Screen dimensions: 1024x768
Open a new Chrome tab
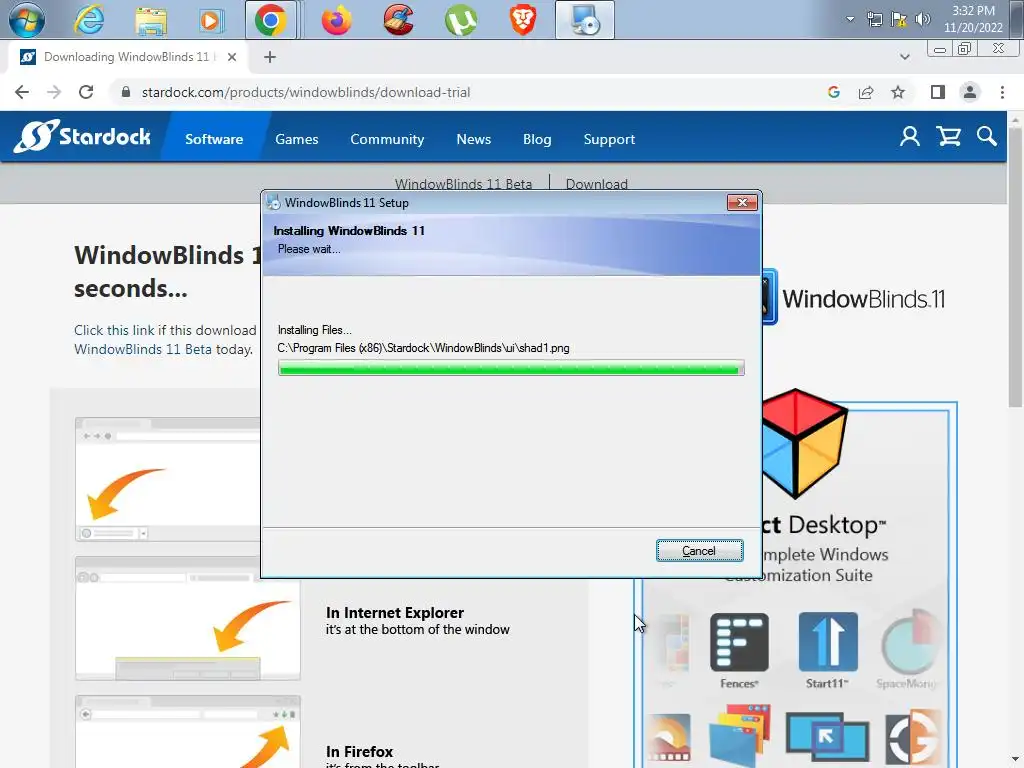tap(270, 57)
